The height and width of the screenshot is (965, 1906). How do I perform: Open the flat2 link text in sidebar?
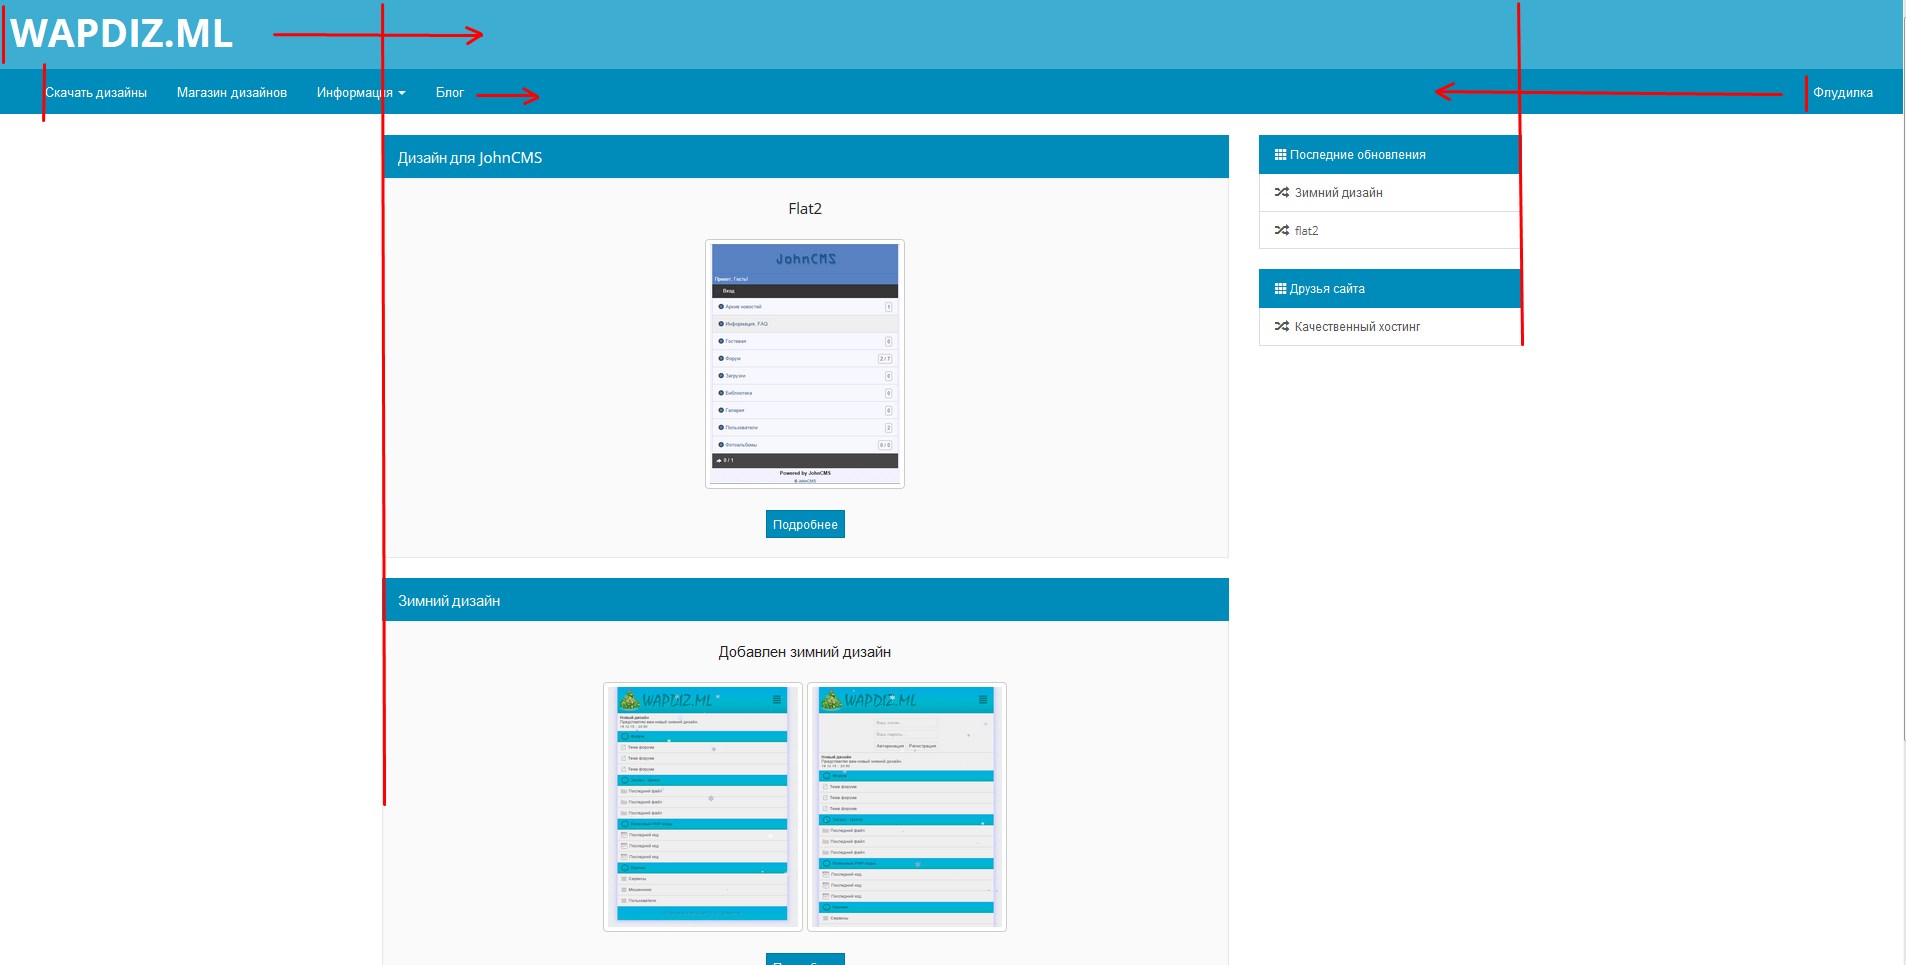pyautogui.click(x=1306, y=231)
